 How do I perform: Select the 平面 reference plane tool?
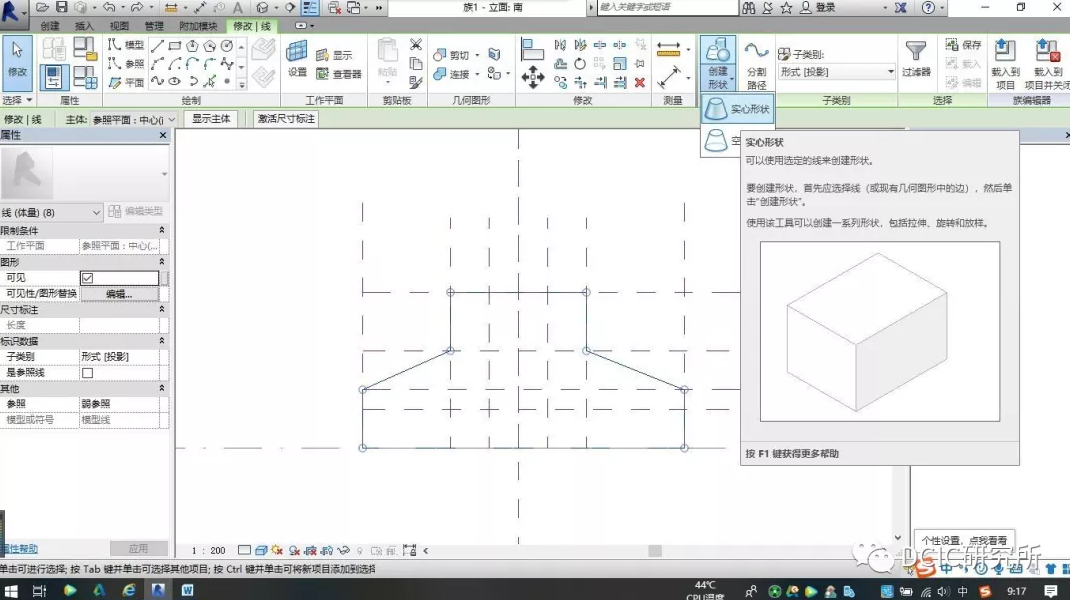point(126,82)
